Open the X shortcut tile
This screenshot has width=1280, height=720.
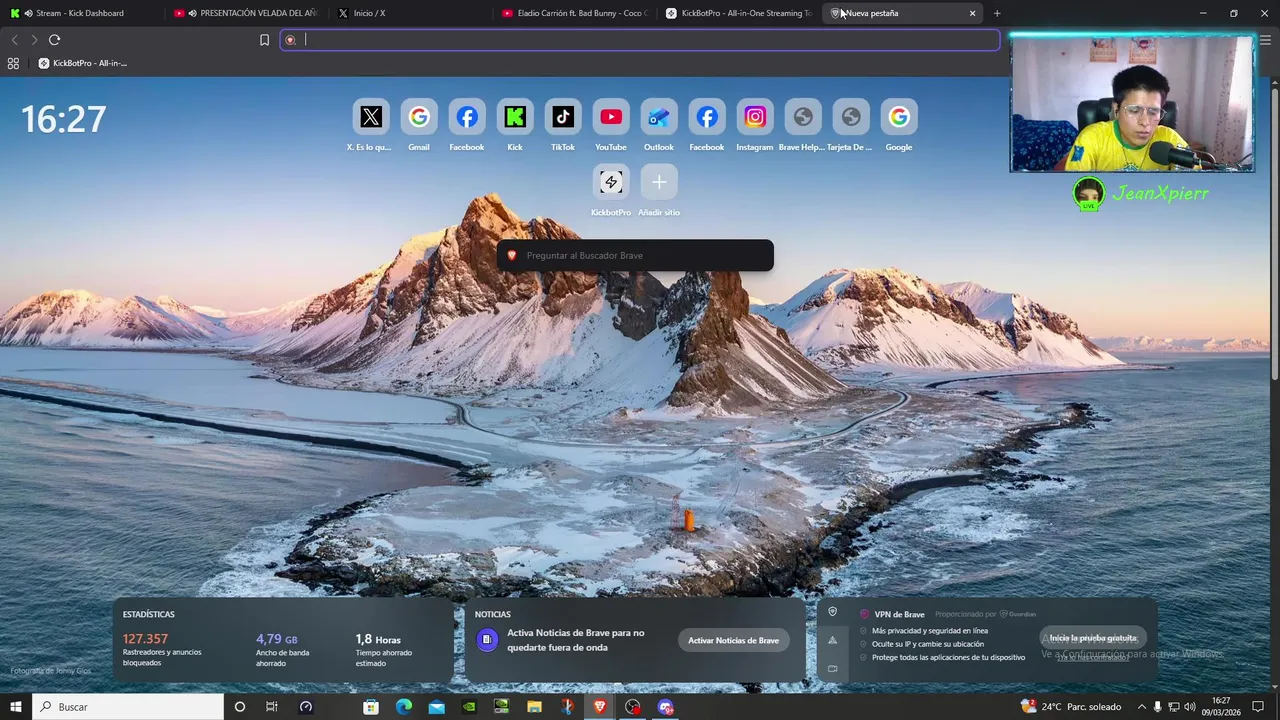tap(371, 117)
